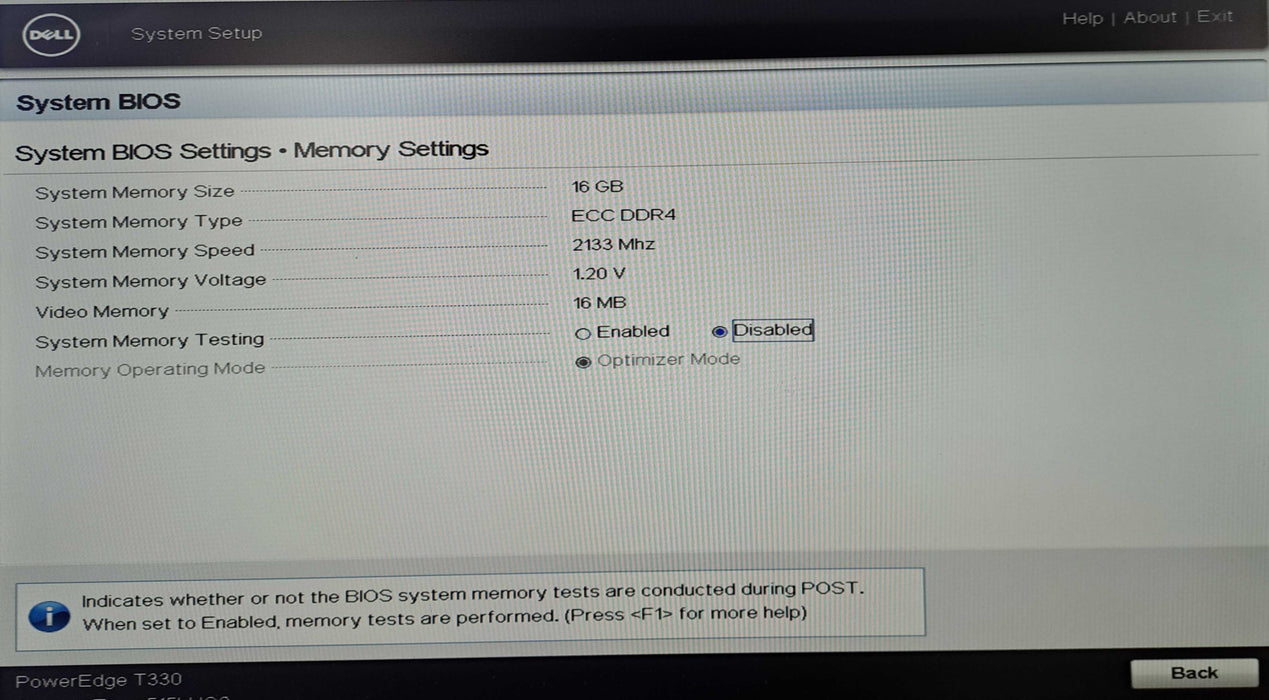Click the Memory Operating Mode label
Image resolution: width=1269 pixels, height=700 pixels.
[x=149, y=369]
